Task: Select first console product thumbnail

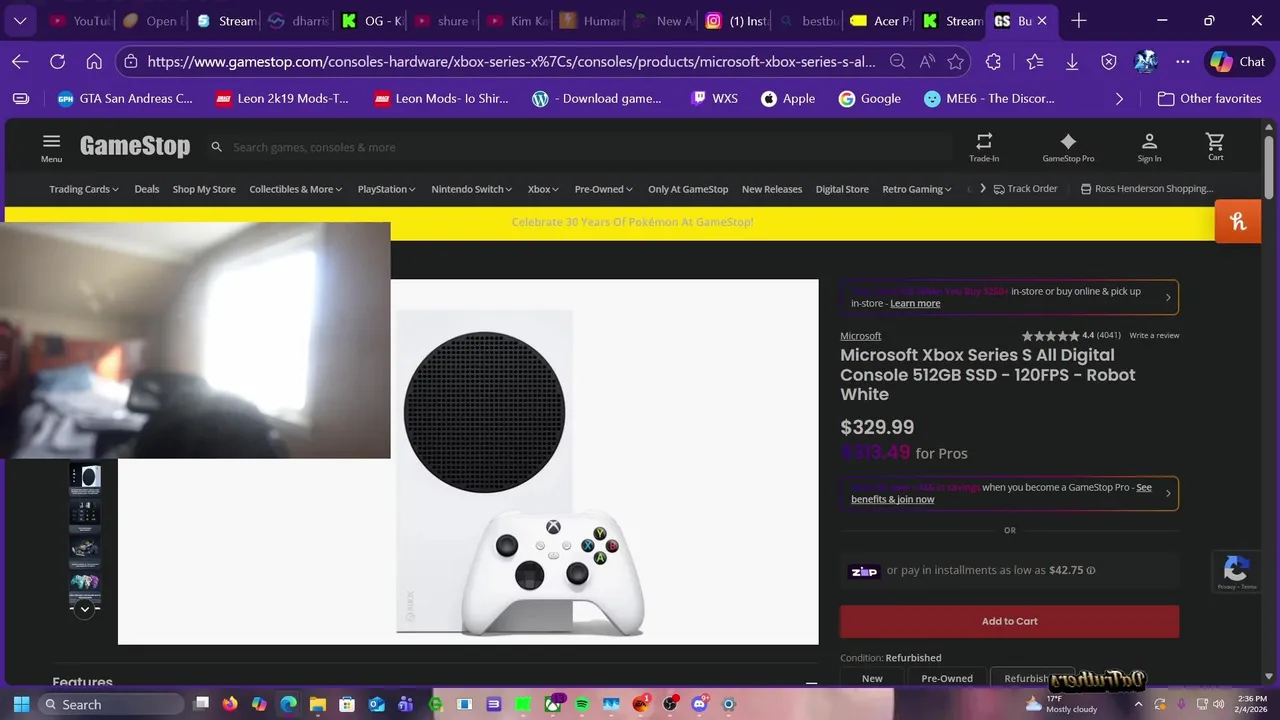Action: click(x=85, y=478)
